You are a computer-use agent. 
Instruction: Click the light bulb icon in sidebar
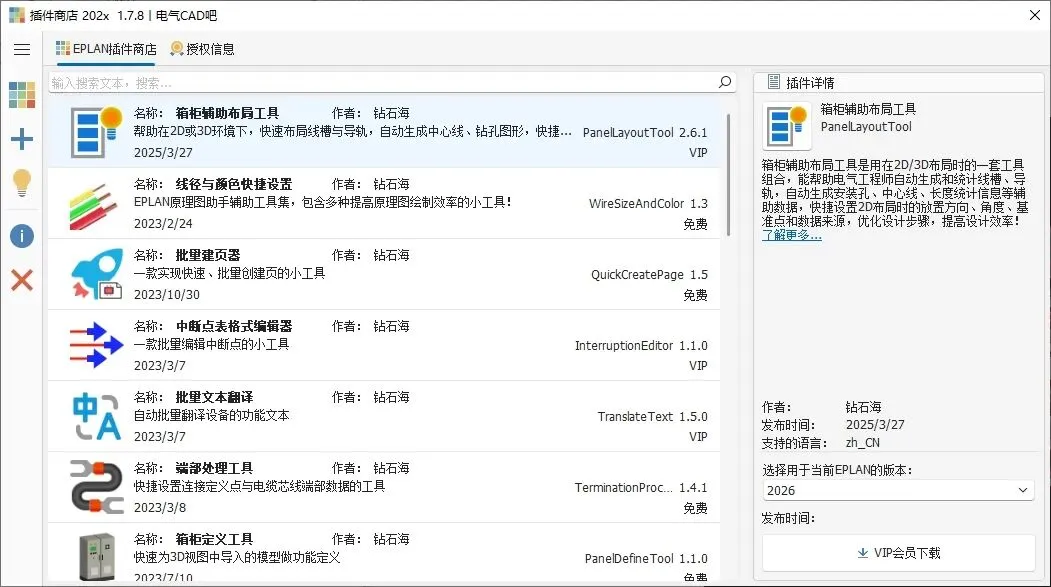21,182
